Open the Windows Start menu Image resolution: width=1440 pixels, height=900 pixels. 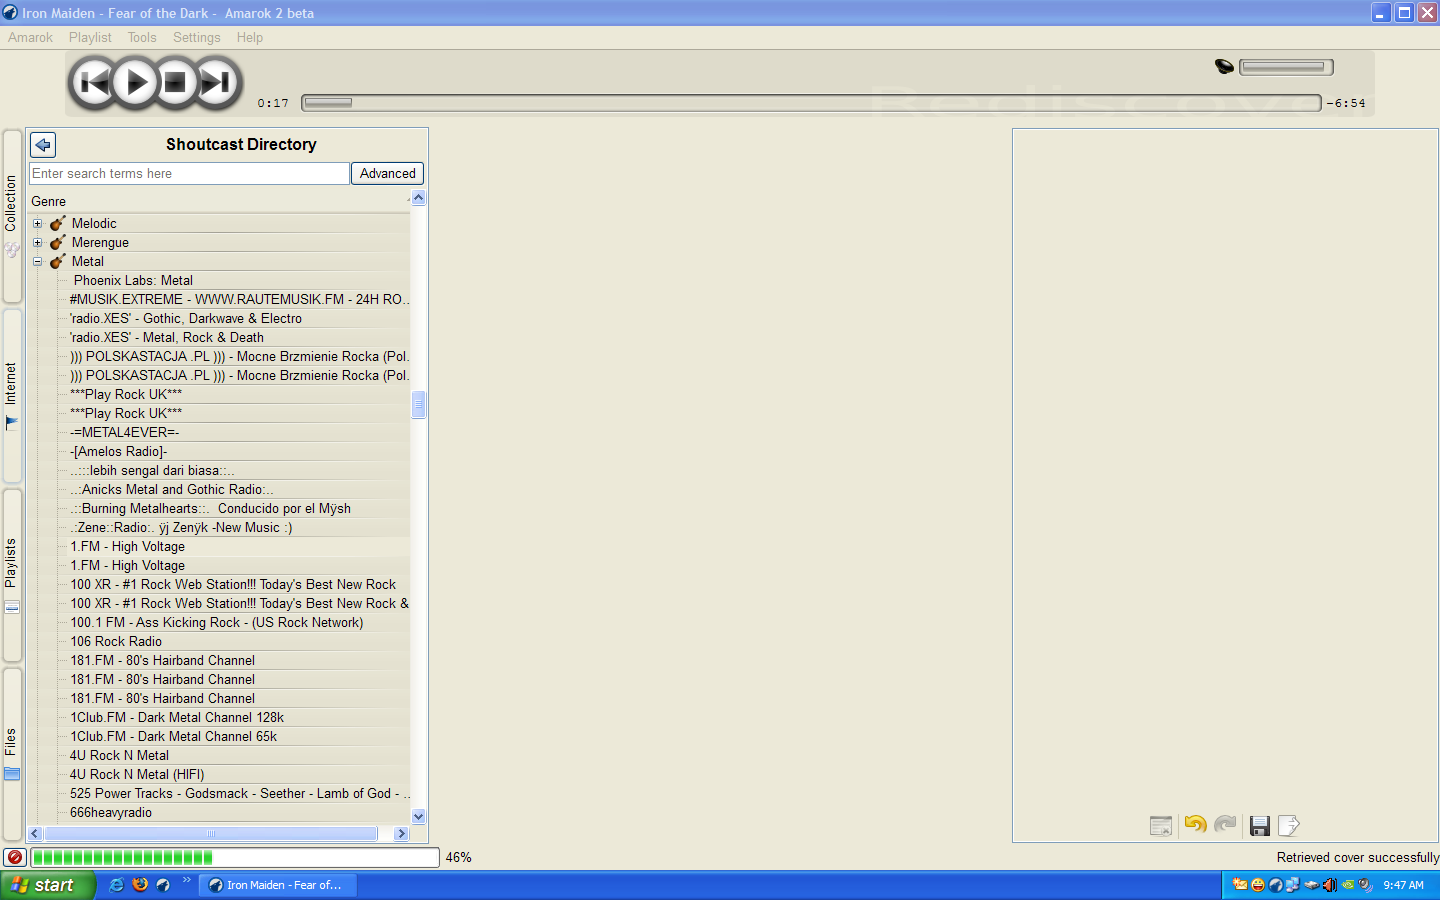[48, 885]
